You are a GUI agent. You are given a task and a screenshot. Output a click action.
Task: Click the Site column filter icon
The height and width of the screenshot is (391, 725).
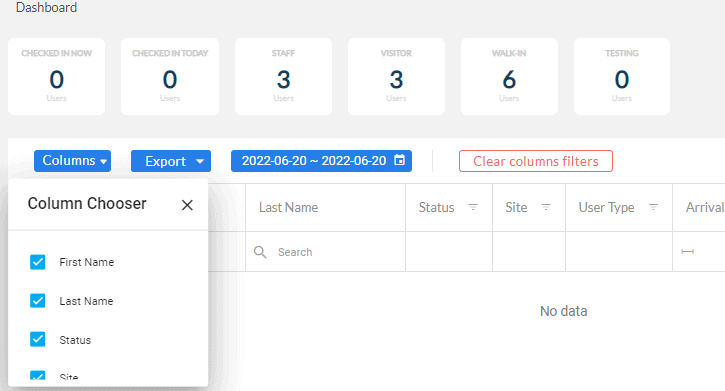(546, 208)
